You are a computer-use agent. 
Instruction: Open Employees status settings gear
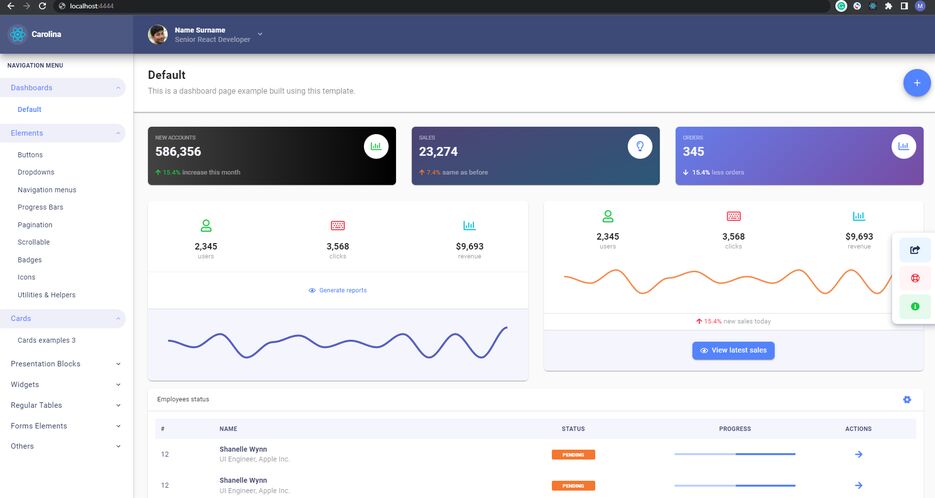click(907, 400)
